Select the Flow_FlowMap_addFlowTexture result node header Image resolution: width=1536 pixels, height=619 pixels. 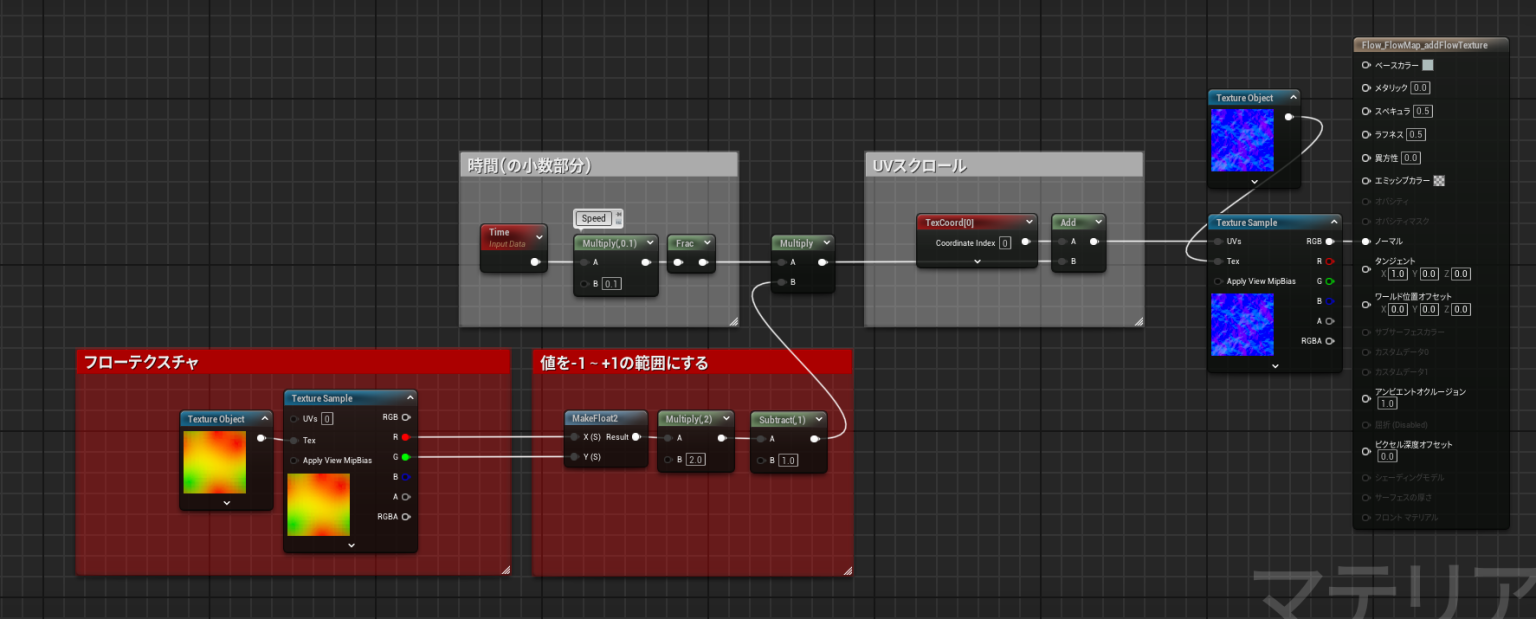1426,45
